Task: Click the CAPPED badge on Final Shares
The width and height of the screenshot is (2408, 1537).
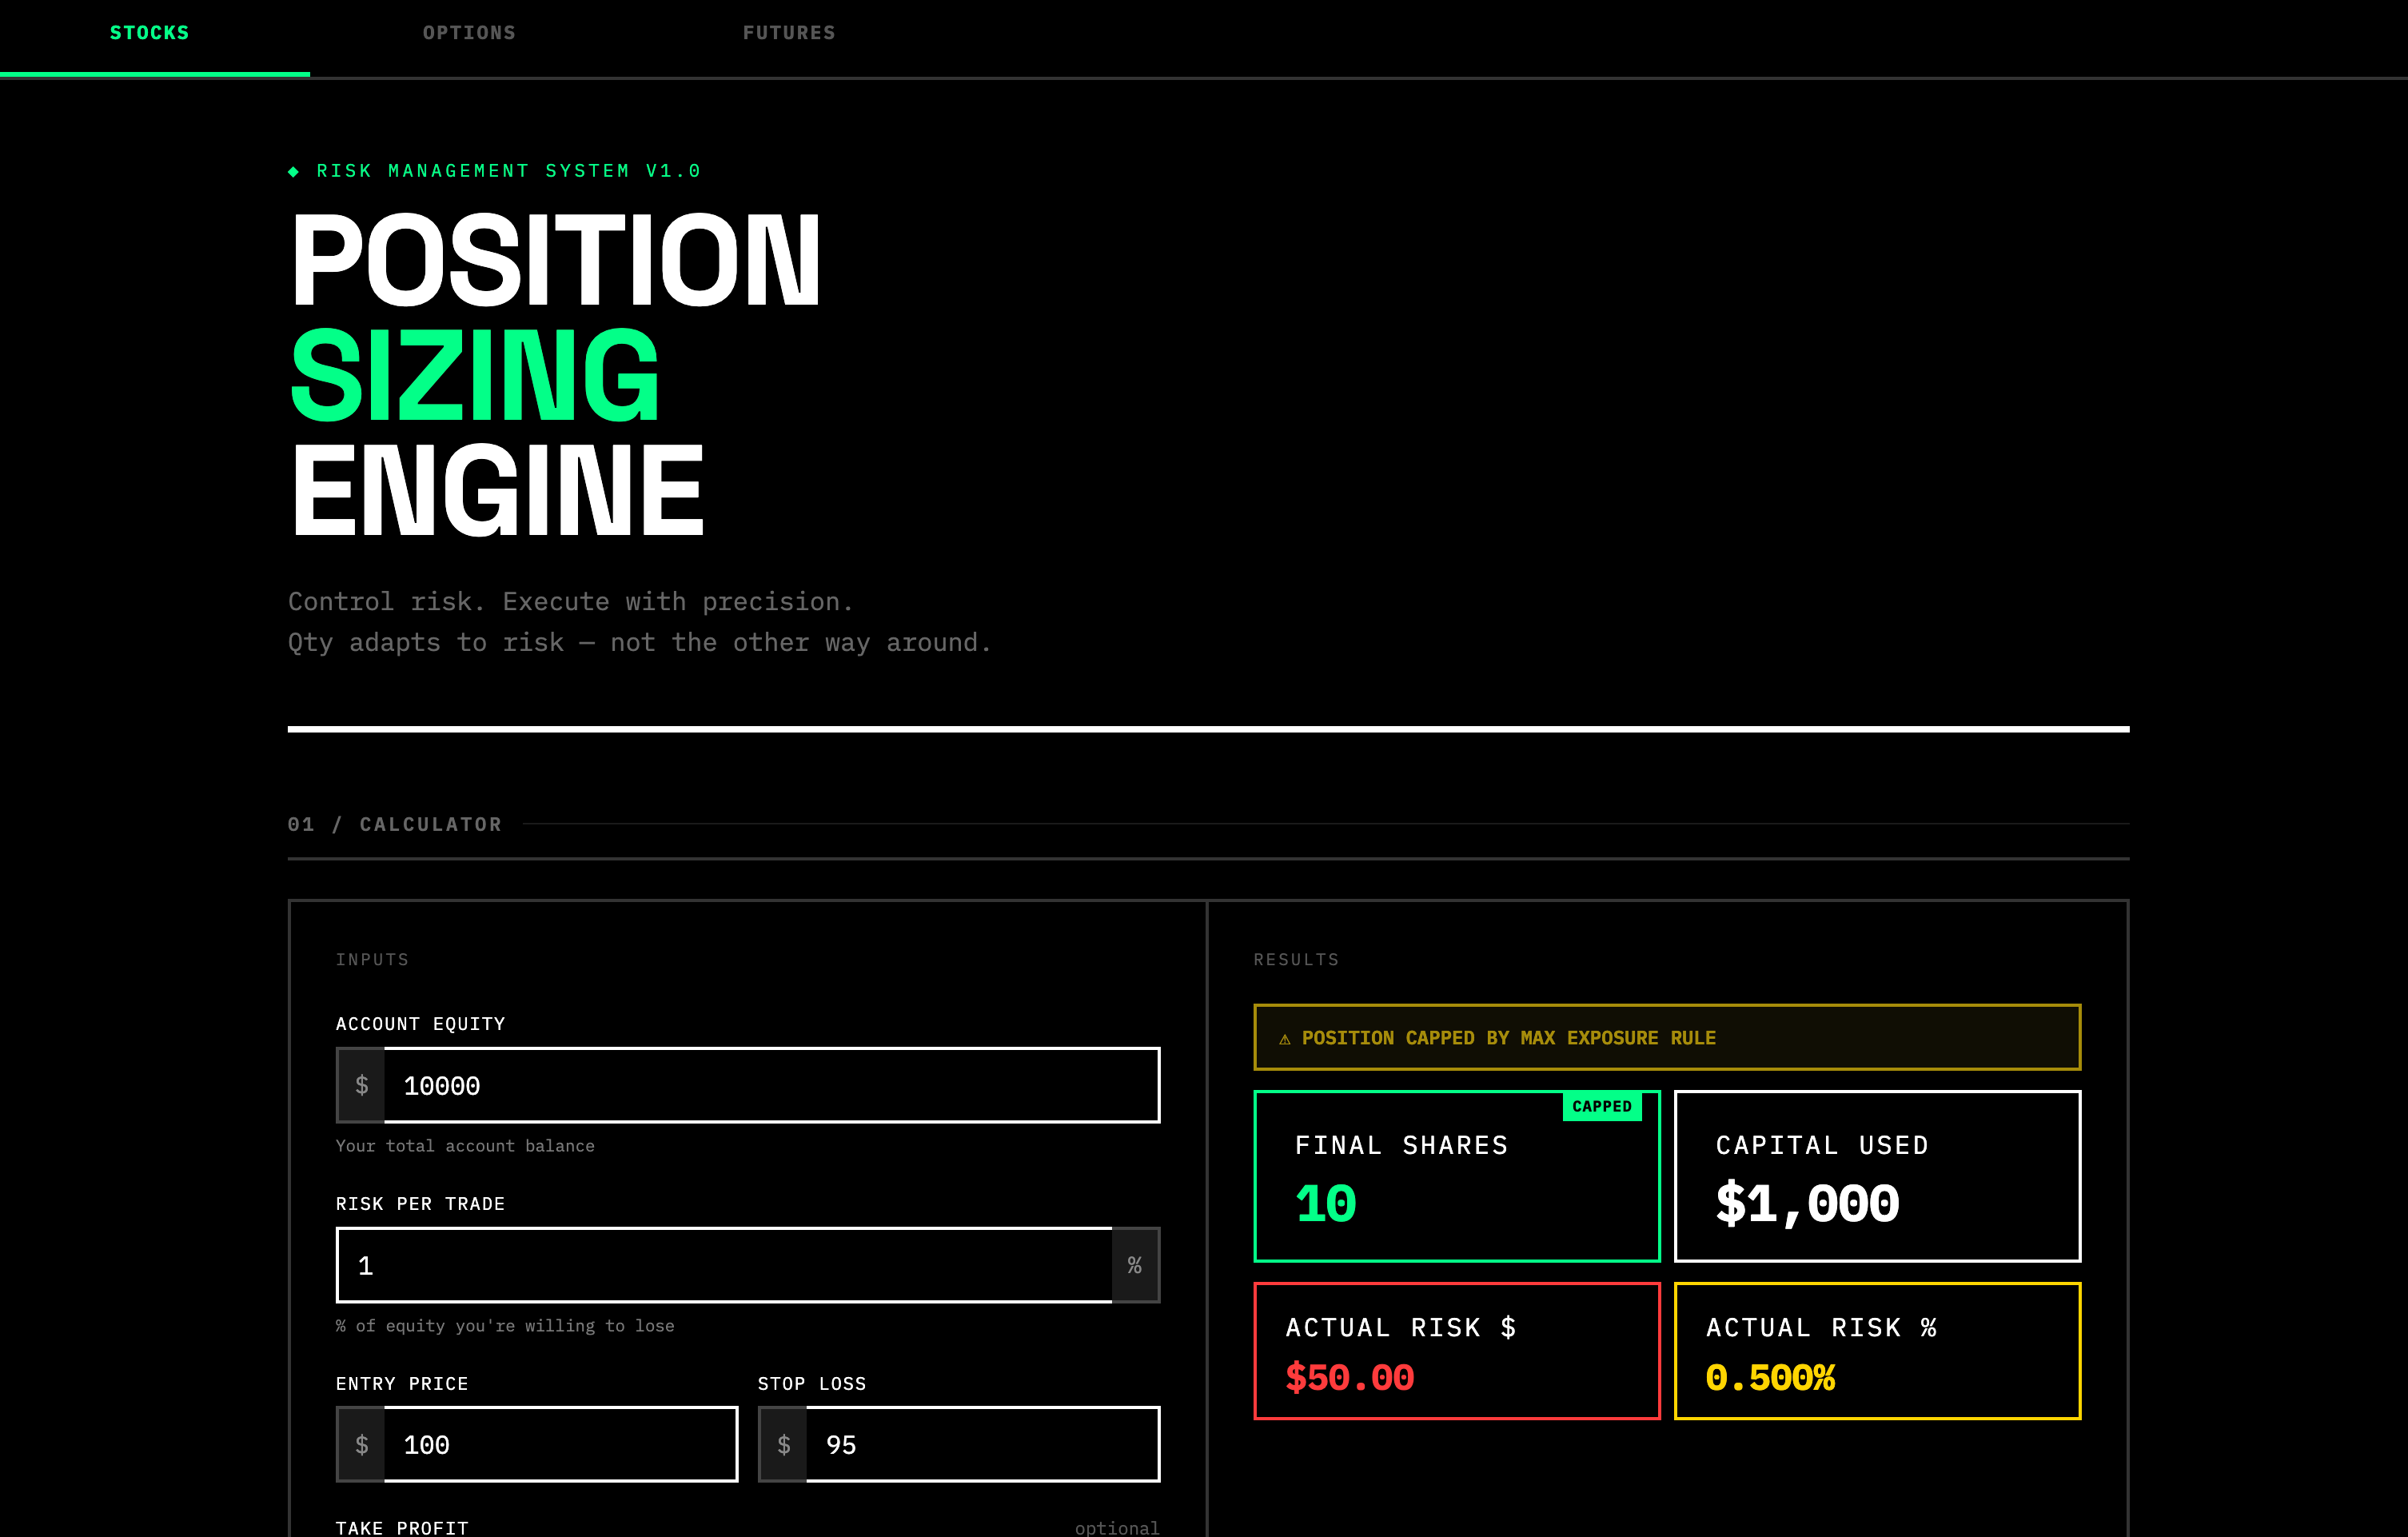Action: (1602, 1106)
